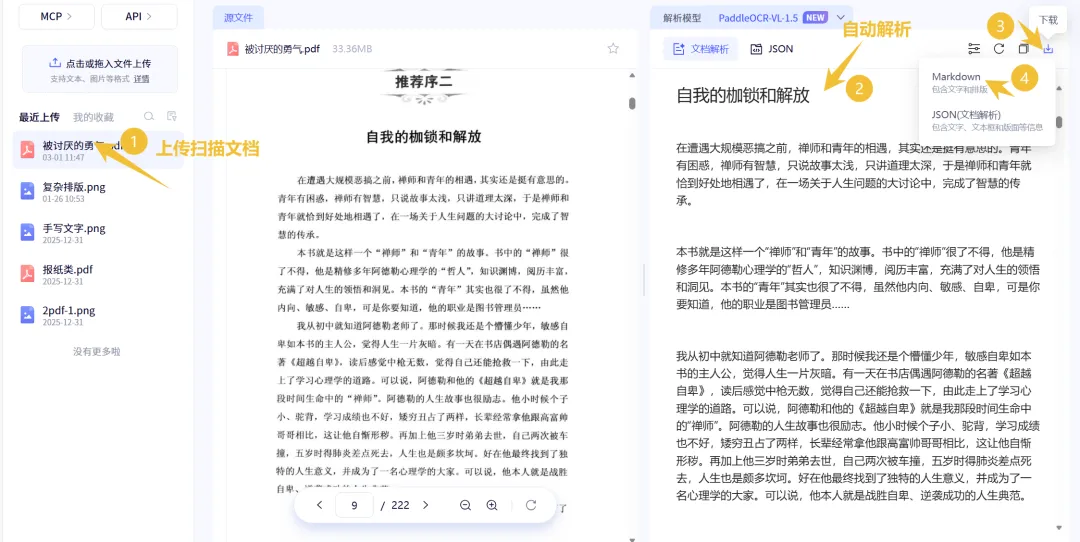This screenshot has width=1080, height=542.
Task: Select the 报纸类.pdf file
Action: click(x=98, y=274)
